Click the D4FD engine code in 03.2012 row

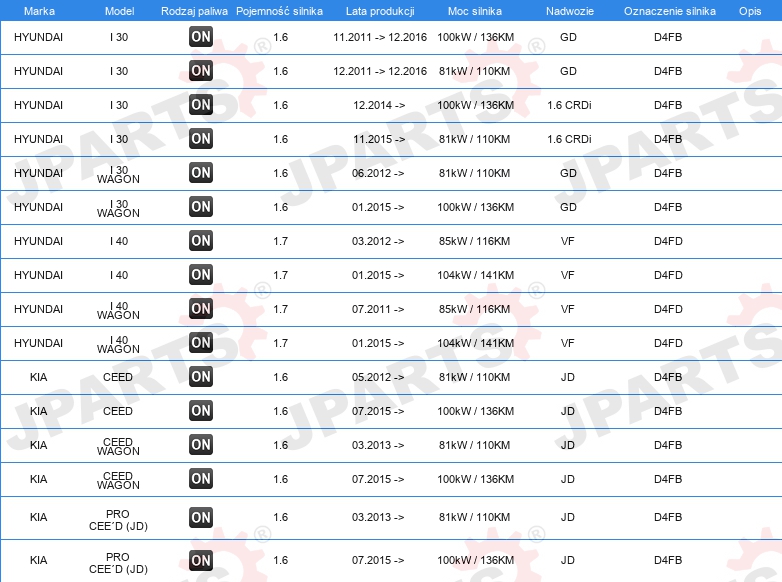(668, 241)
